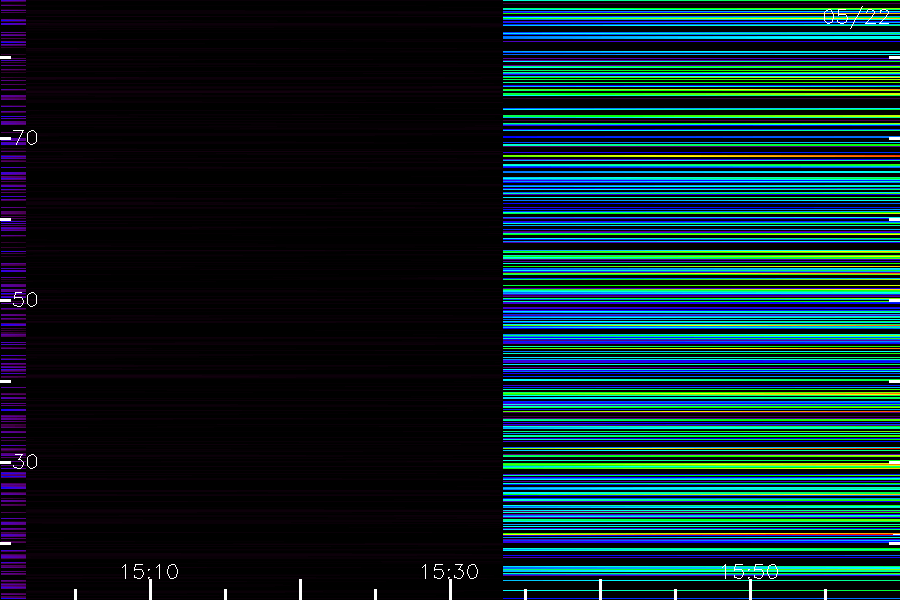Click the 15:30 time label
Image resolution: width=900 pixels, height=600 pixels.
pyautogui.click(x=449, y=572)
